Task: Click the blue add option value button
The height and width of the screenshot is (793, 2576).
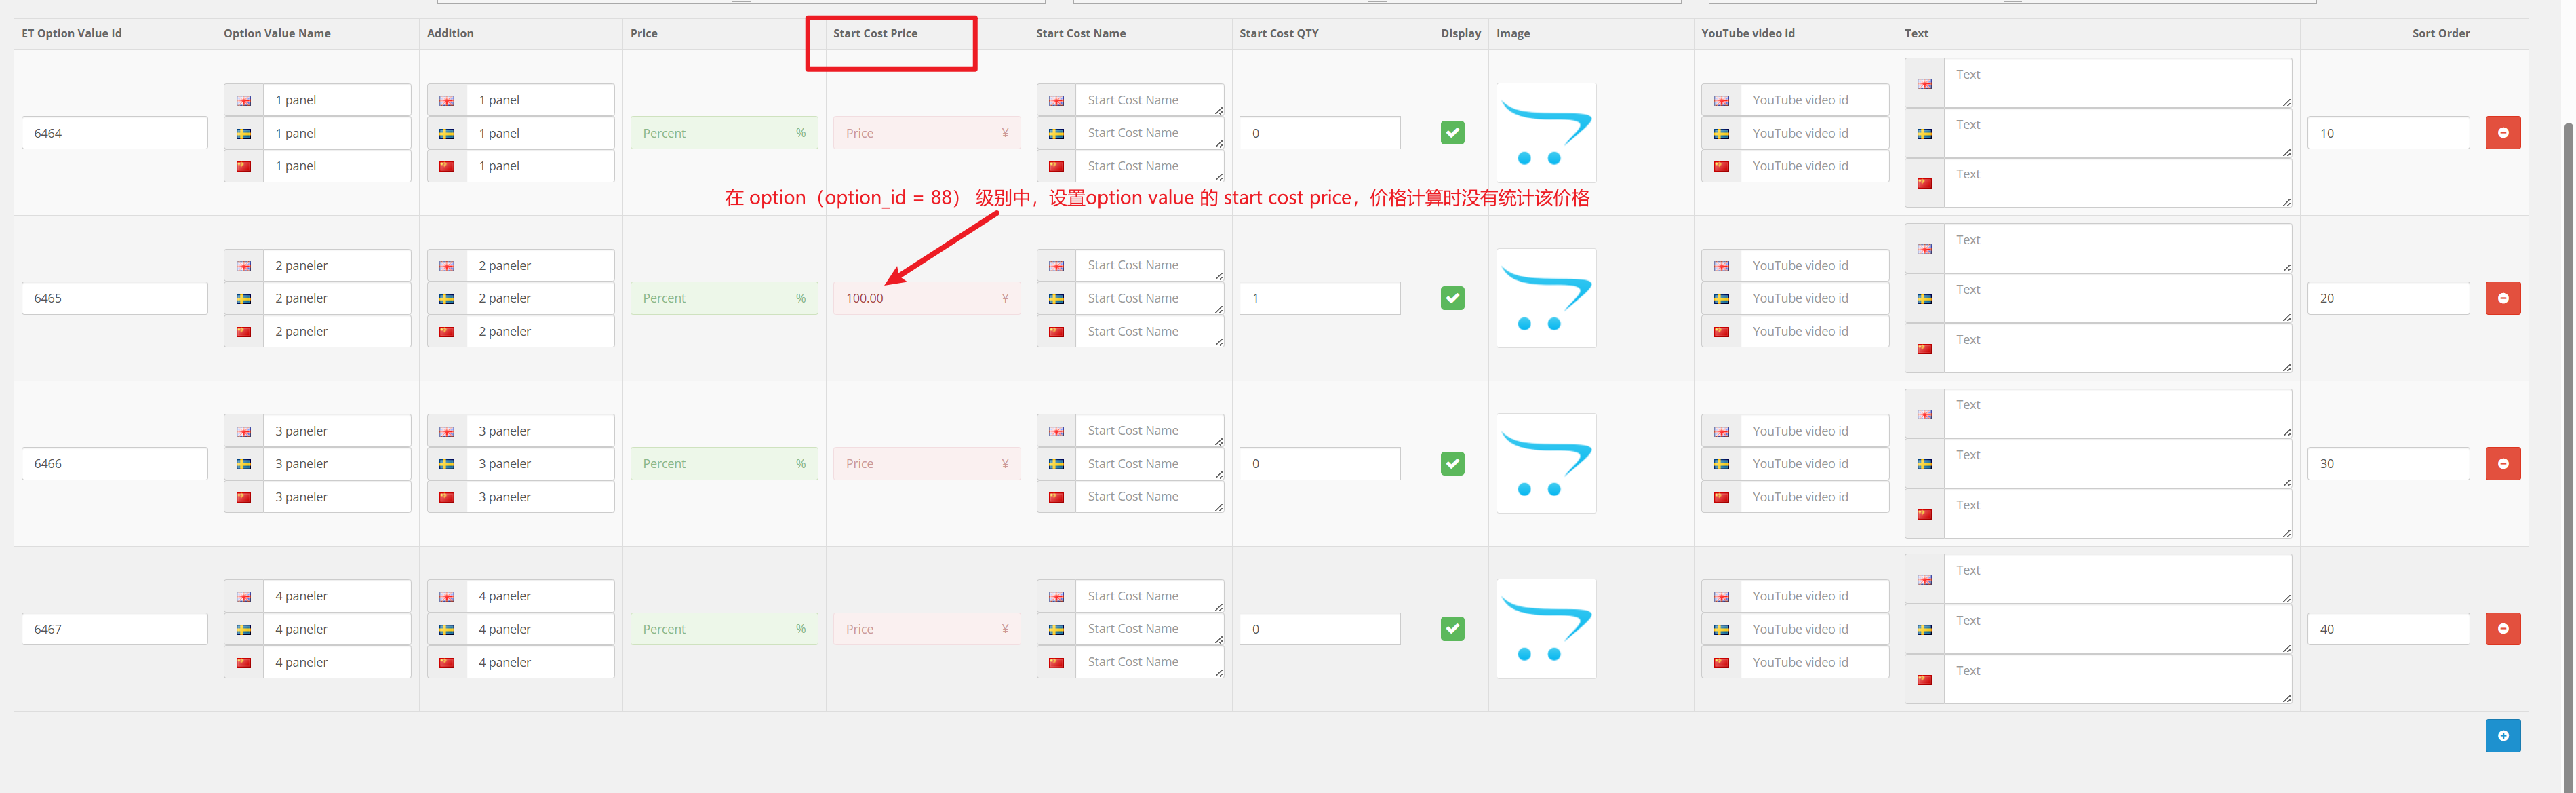Action: (x=2502, y=736)
